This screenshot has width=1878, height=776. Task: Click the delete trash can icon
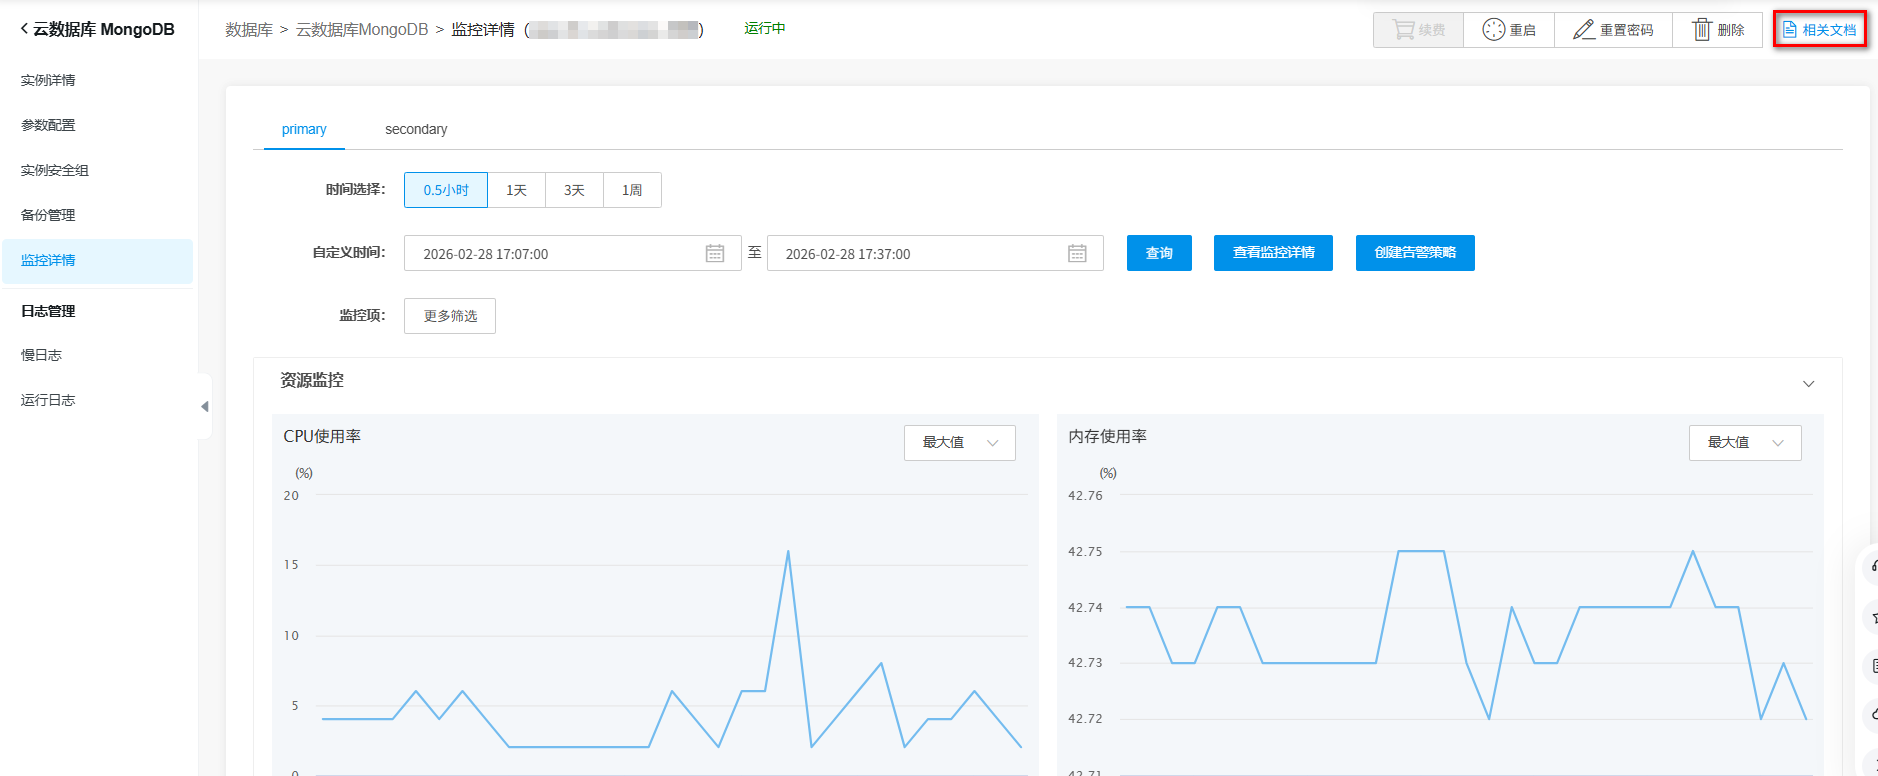(1701, 30)
